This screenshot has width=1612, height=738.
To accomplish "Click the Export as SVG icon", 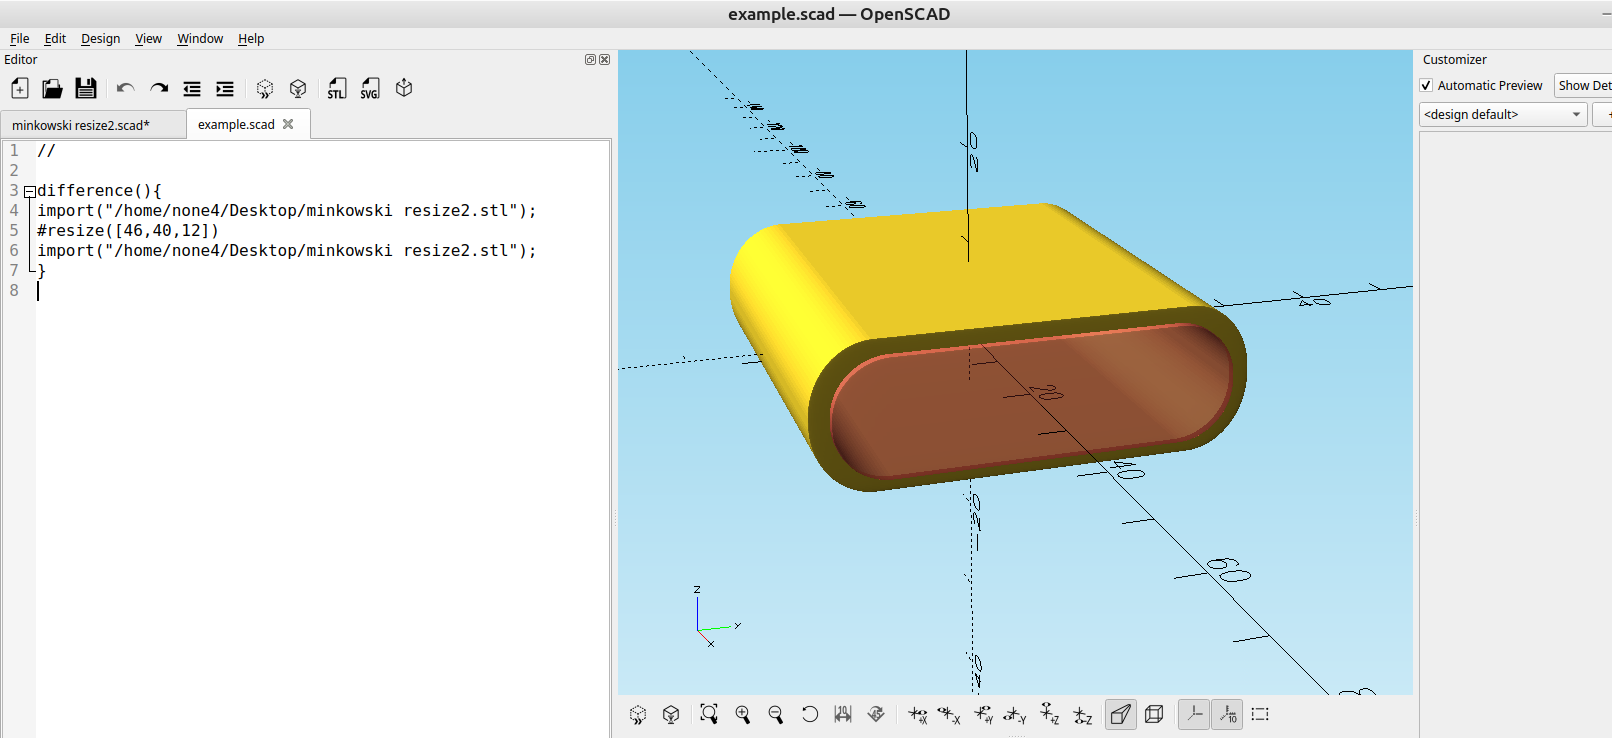I will [x=370, y=89].
